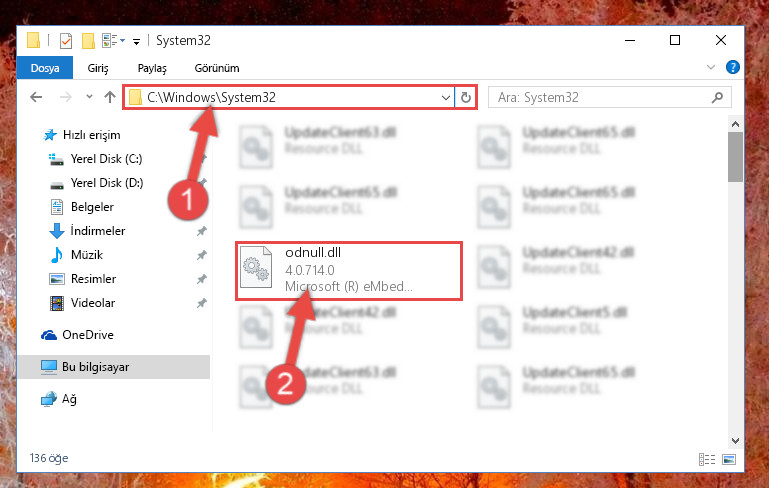Click the Back navigation arrow

(36, 97)
